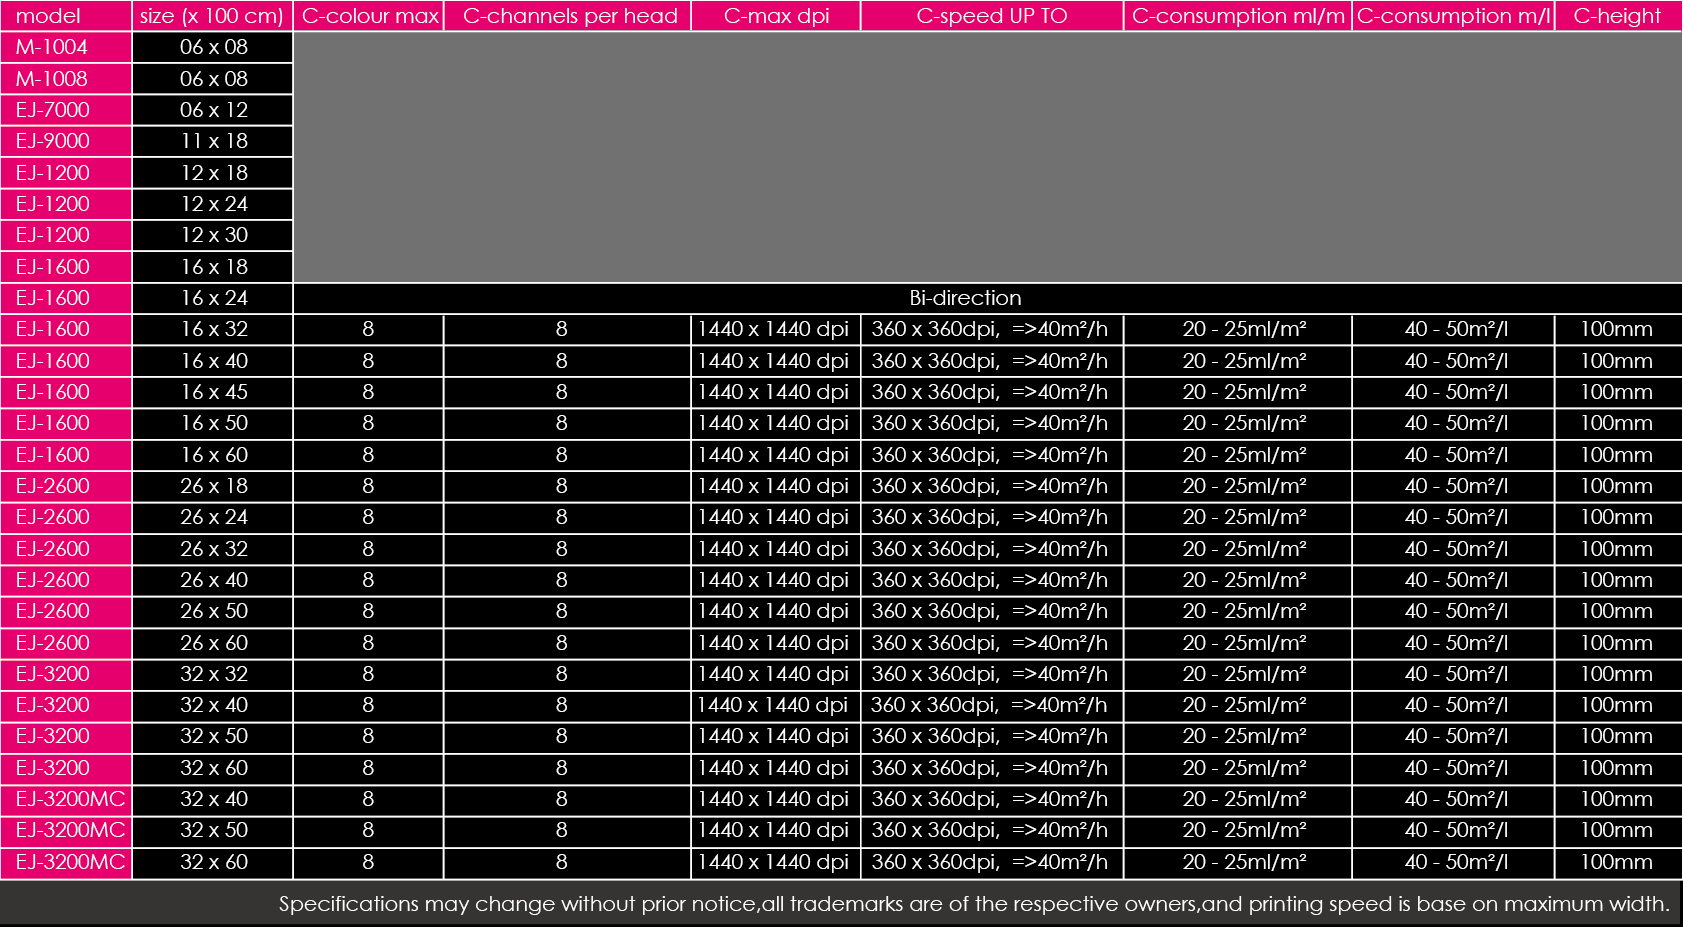Select the "C-channels per head" header
1683x927 pixels.
coord(568,16)
